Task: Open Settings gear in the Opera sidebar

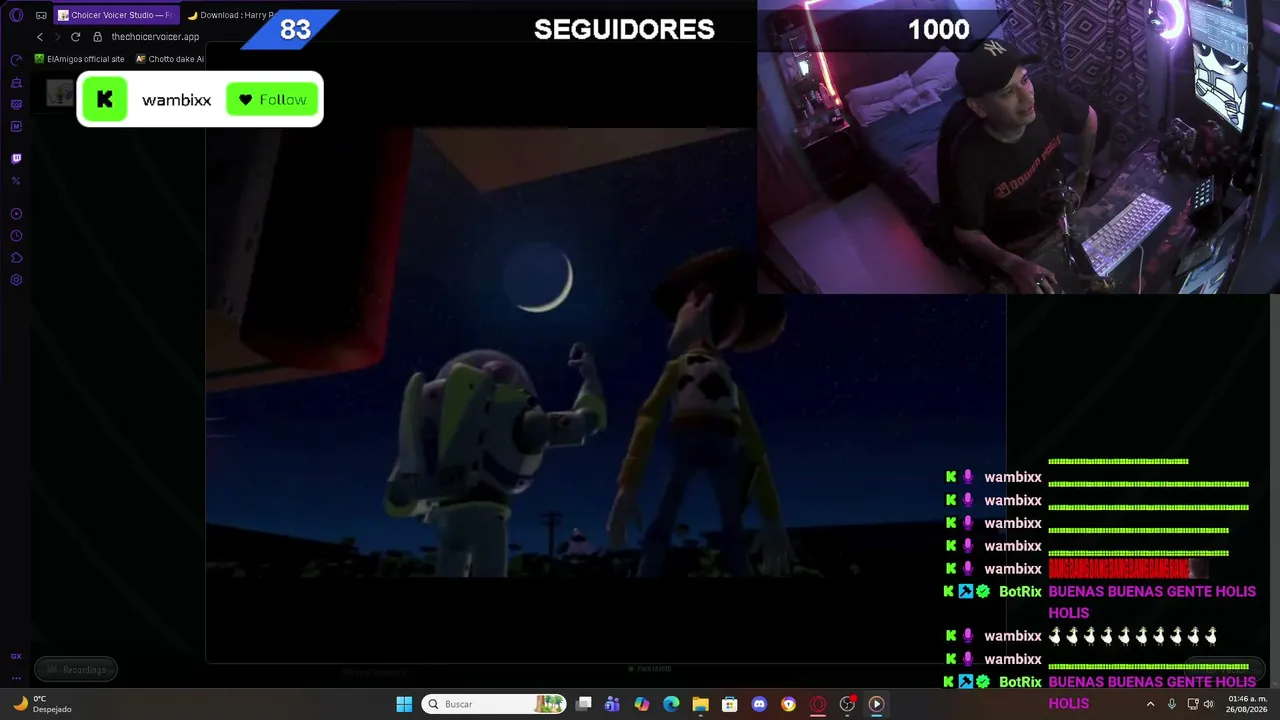Action: 16,280
